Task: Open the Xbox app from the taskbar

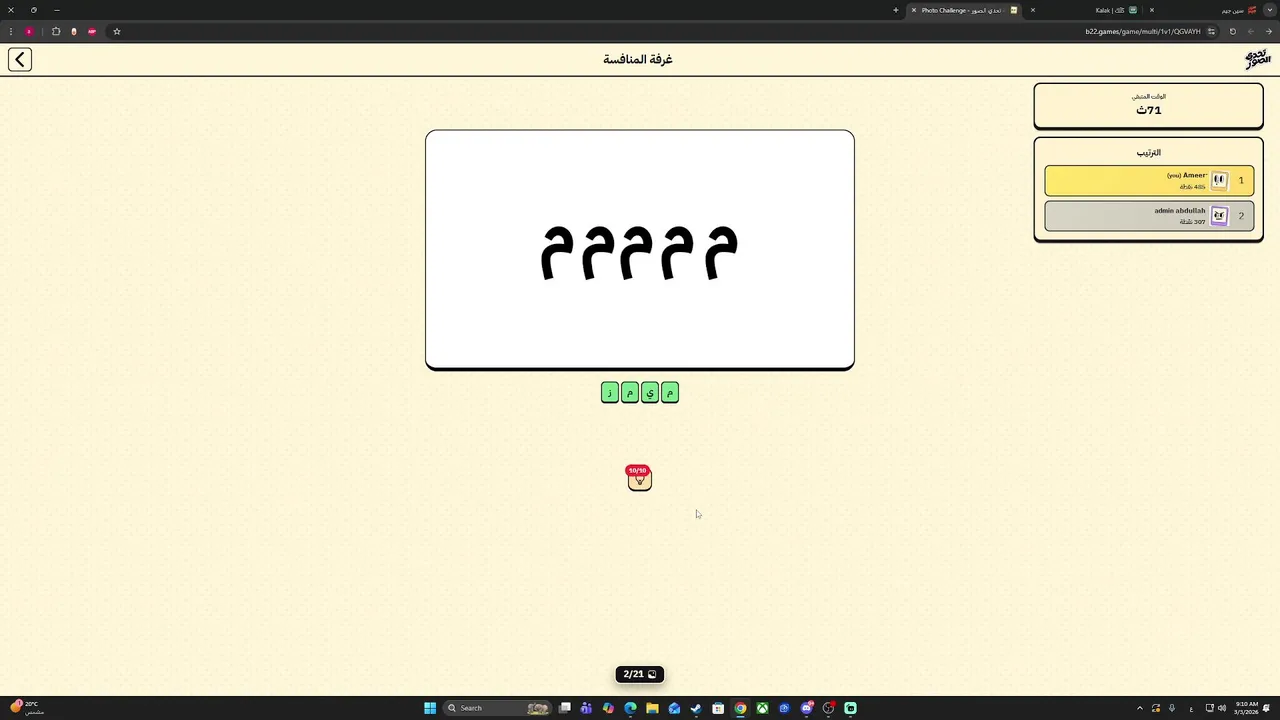Action: coord(762,708)
